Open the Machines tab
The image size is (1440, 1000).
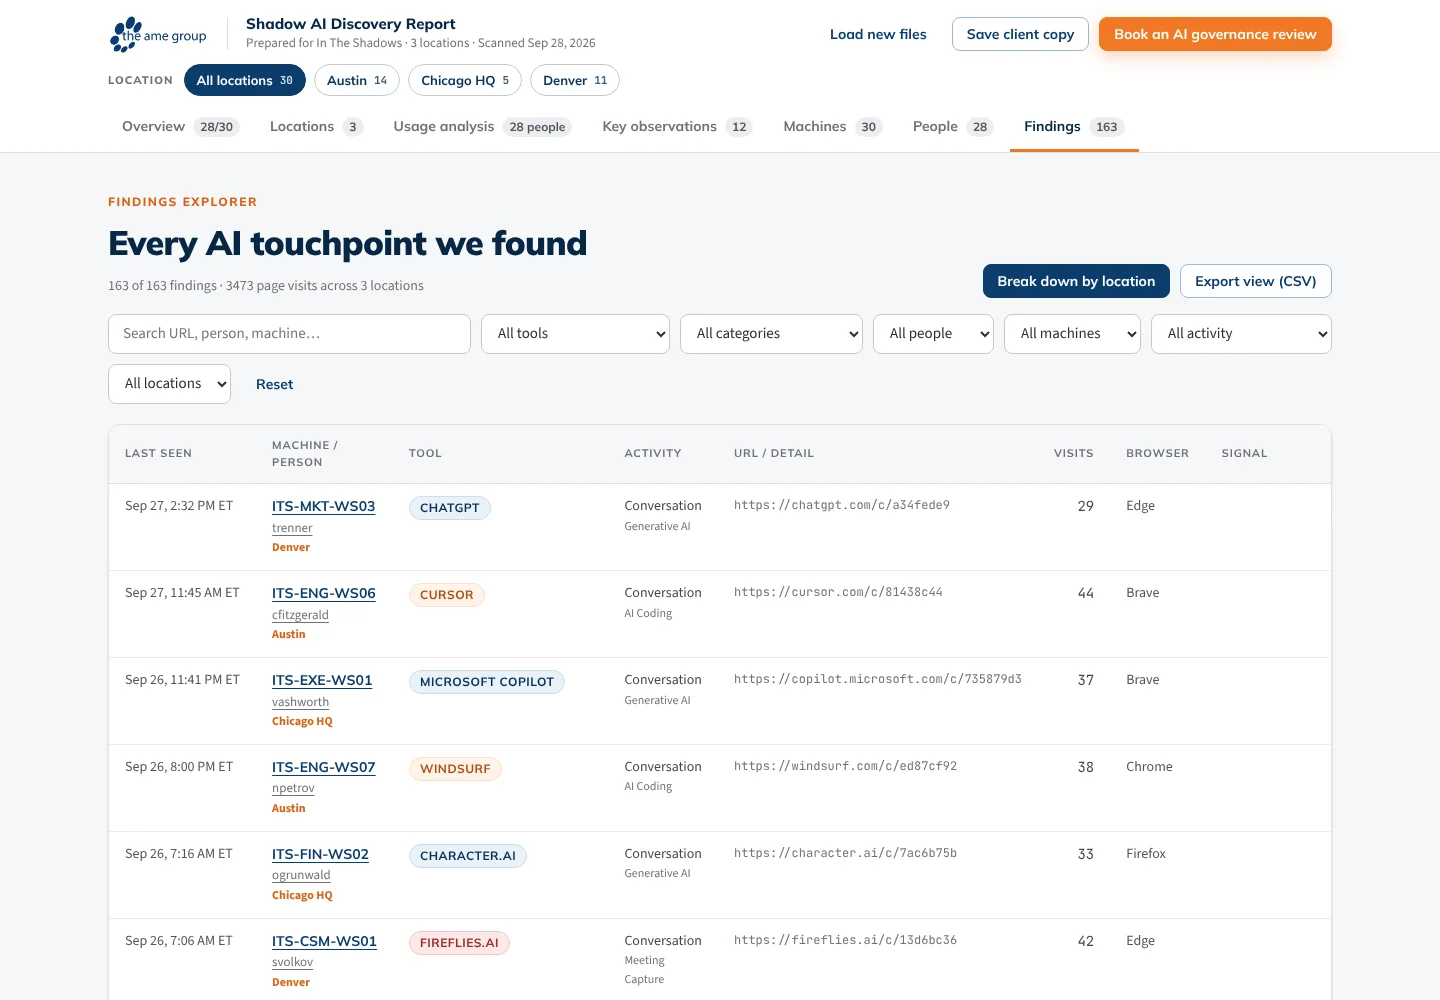point(832,126)
